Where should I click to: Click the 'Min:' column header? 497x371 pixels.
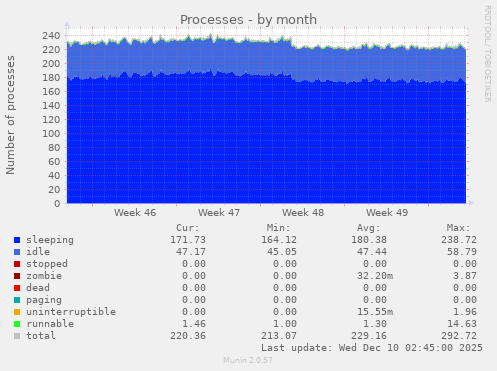pyautogui.click(x=278, y=228)
